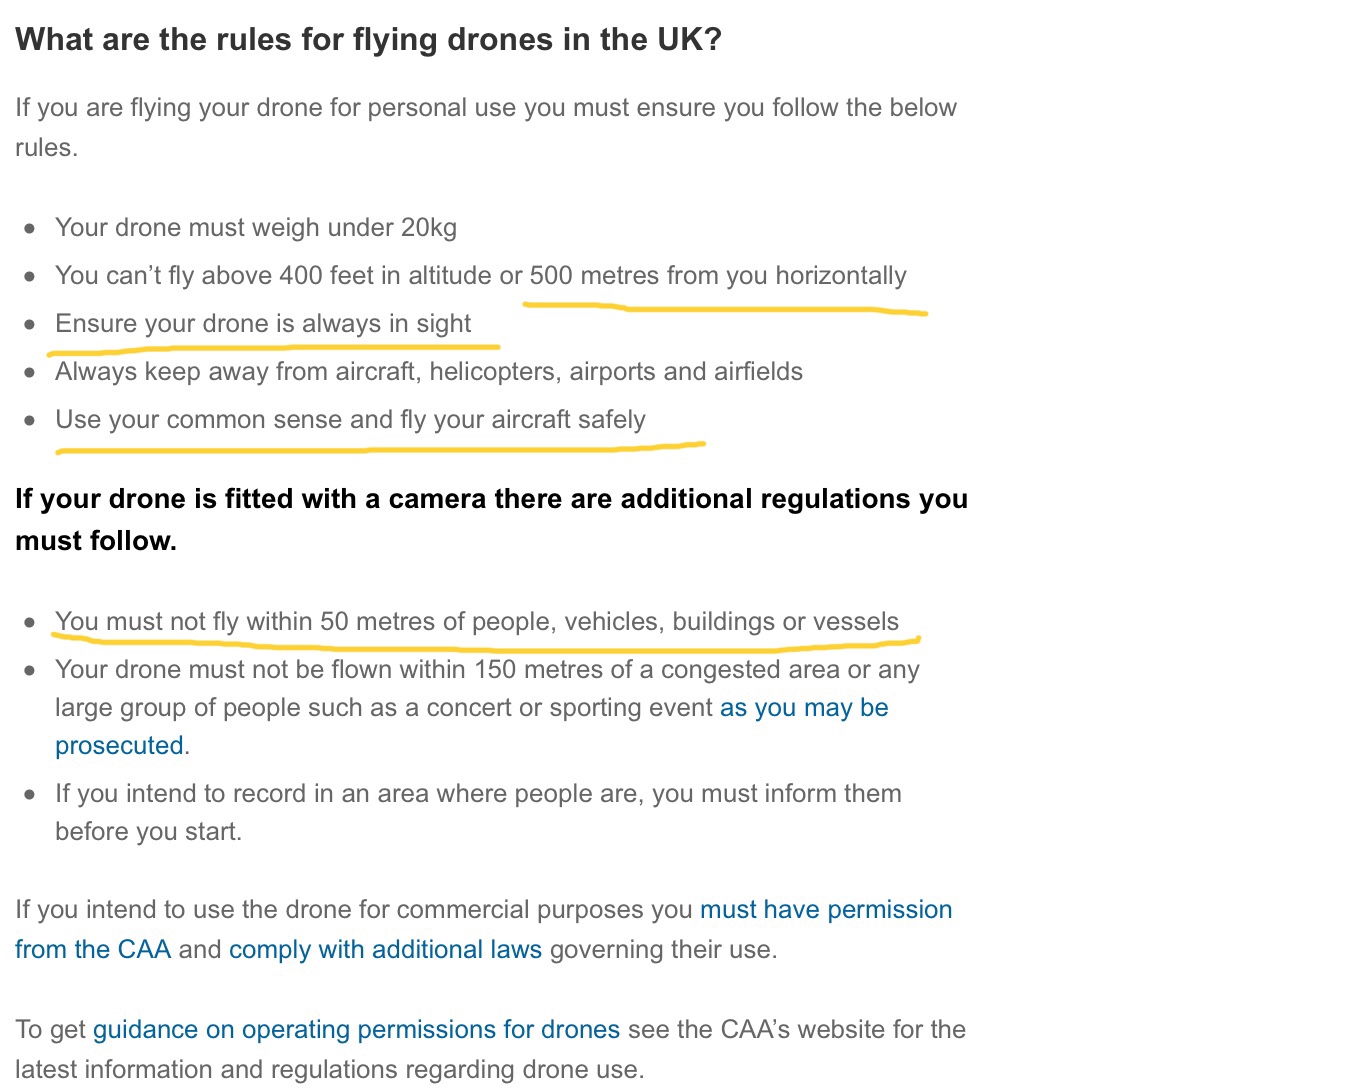Click bullet 'Your drone must weigh under 20kg'
Viewport: 1349px width, 1090px height.
256,228
